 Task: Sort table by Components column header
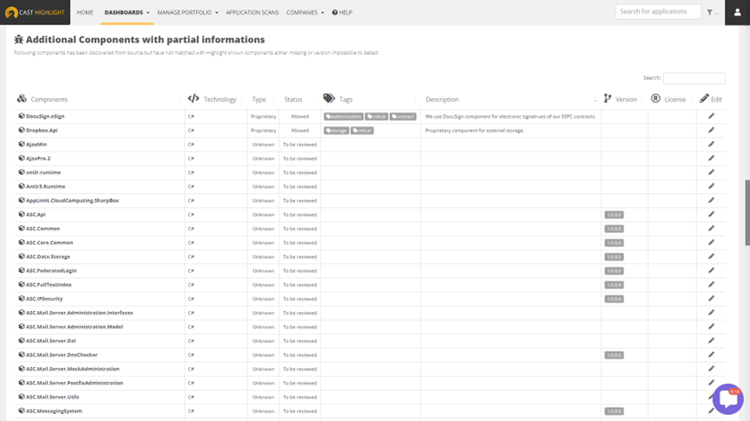[x=49, y=99]
